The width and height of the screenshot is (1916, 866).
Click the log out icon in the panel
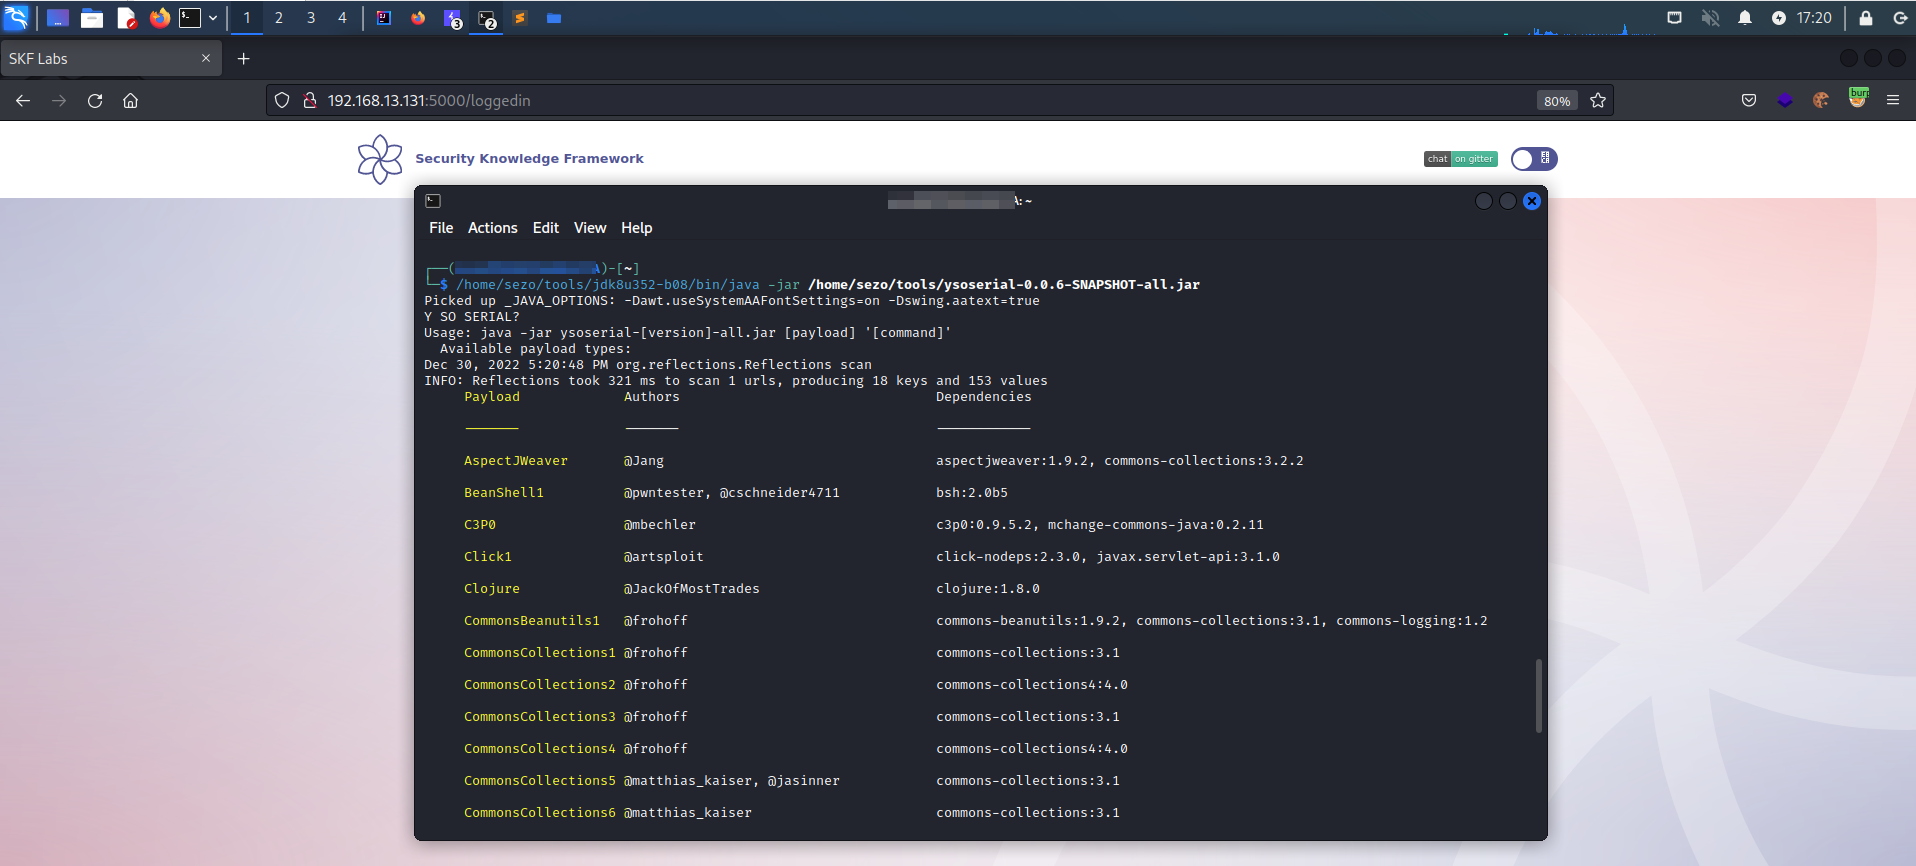tap(1900, 18)
